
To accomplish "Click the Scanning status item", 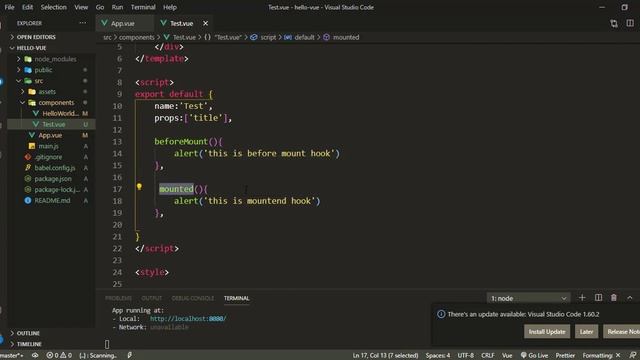I will [98, 356].
